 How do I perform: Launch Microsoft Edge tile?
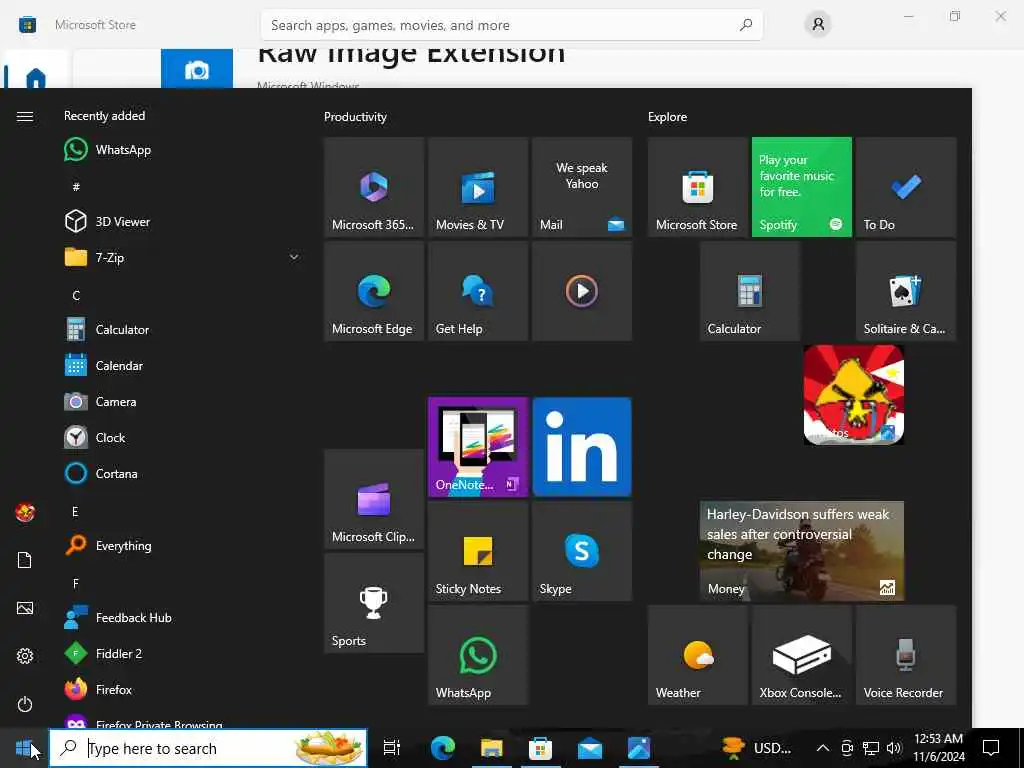[374, 291]
